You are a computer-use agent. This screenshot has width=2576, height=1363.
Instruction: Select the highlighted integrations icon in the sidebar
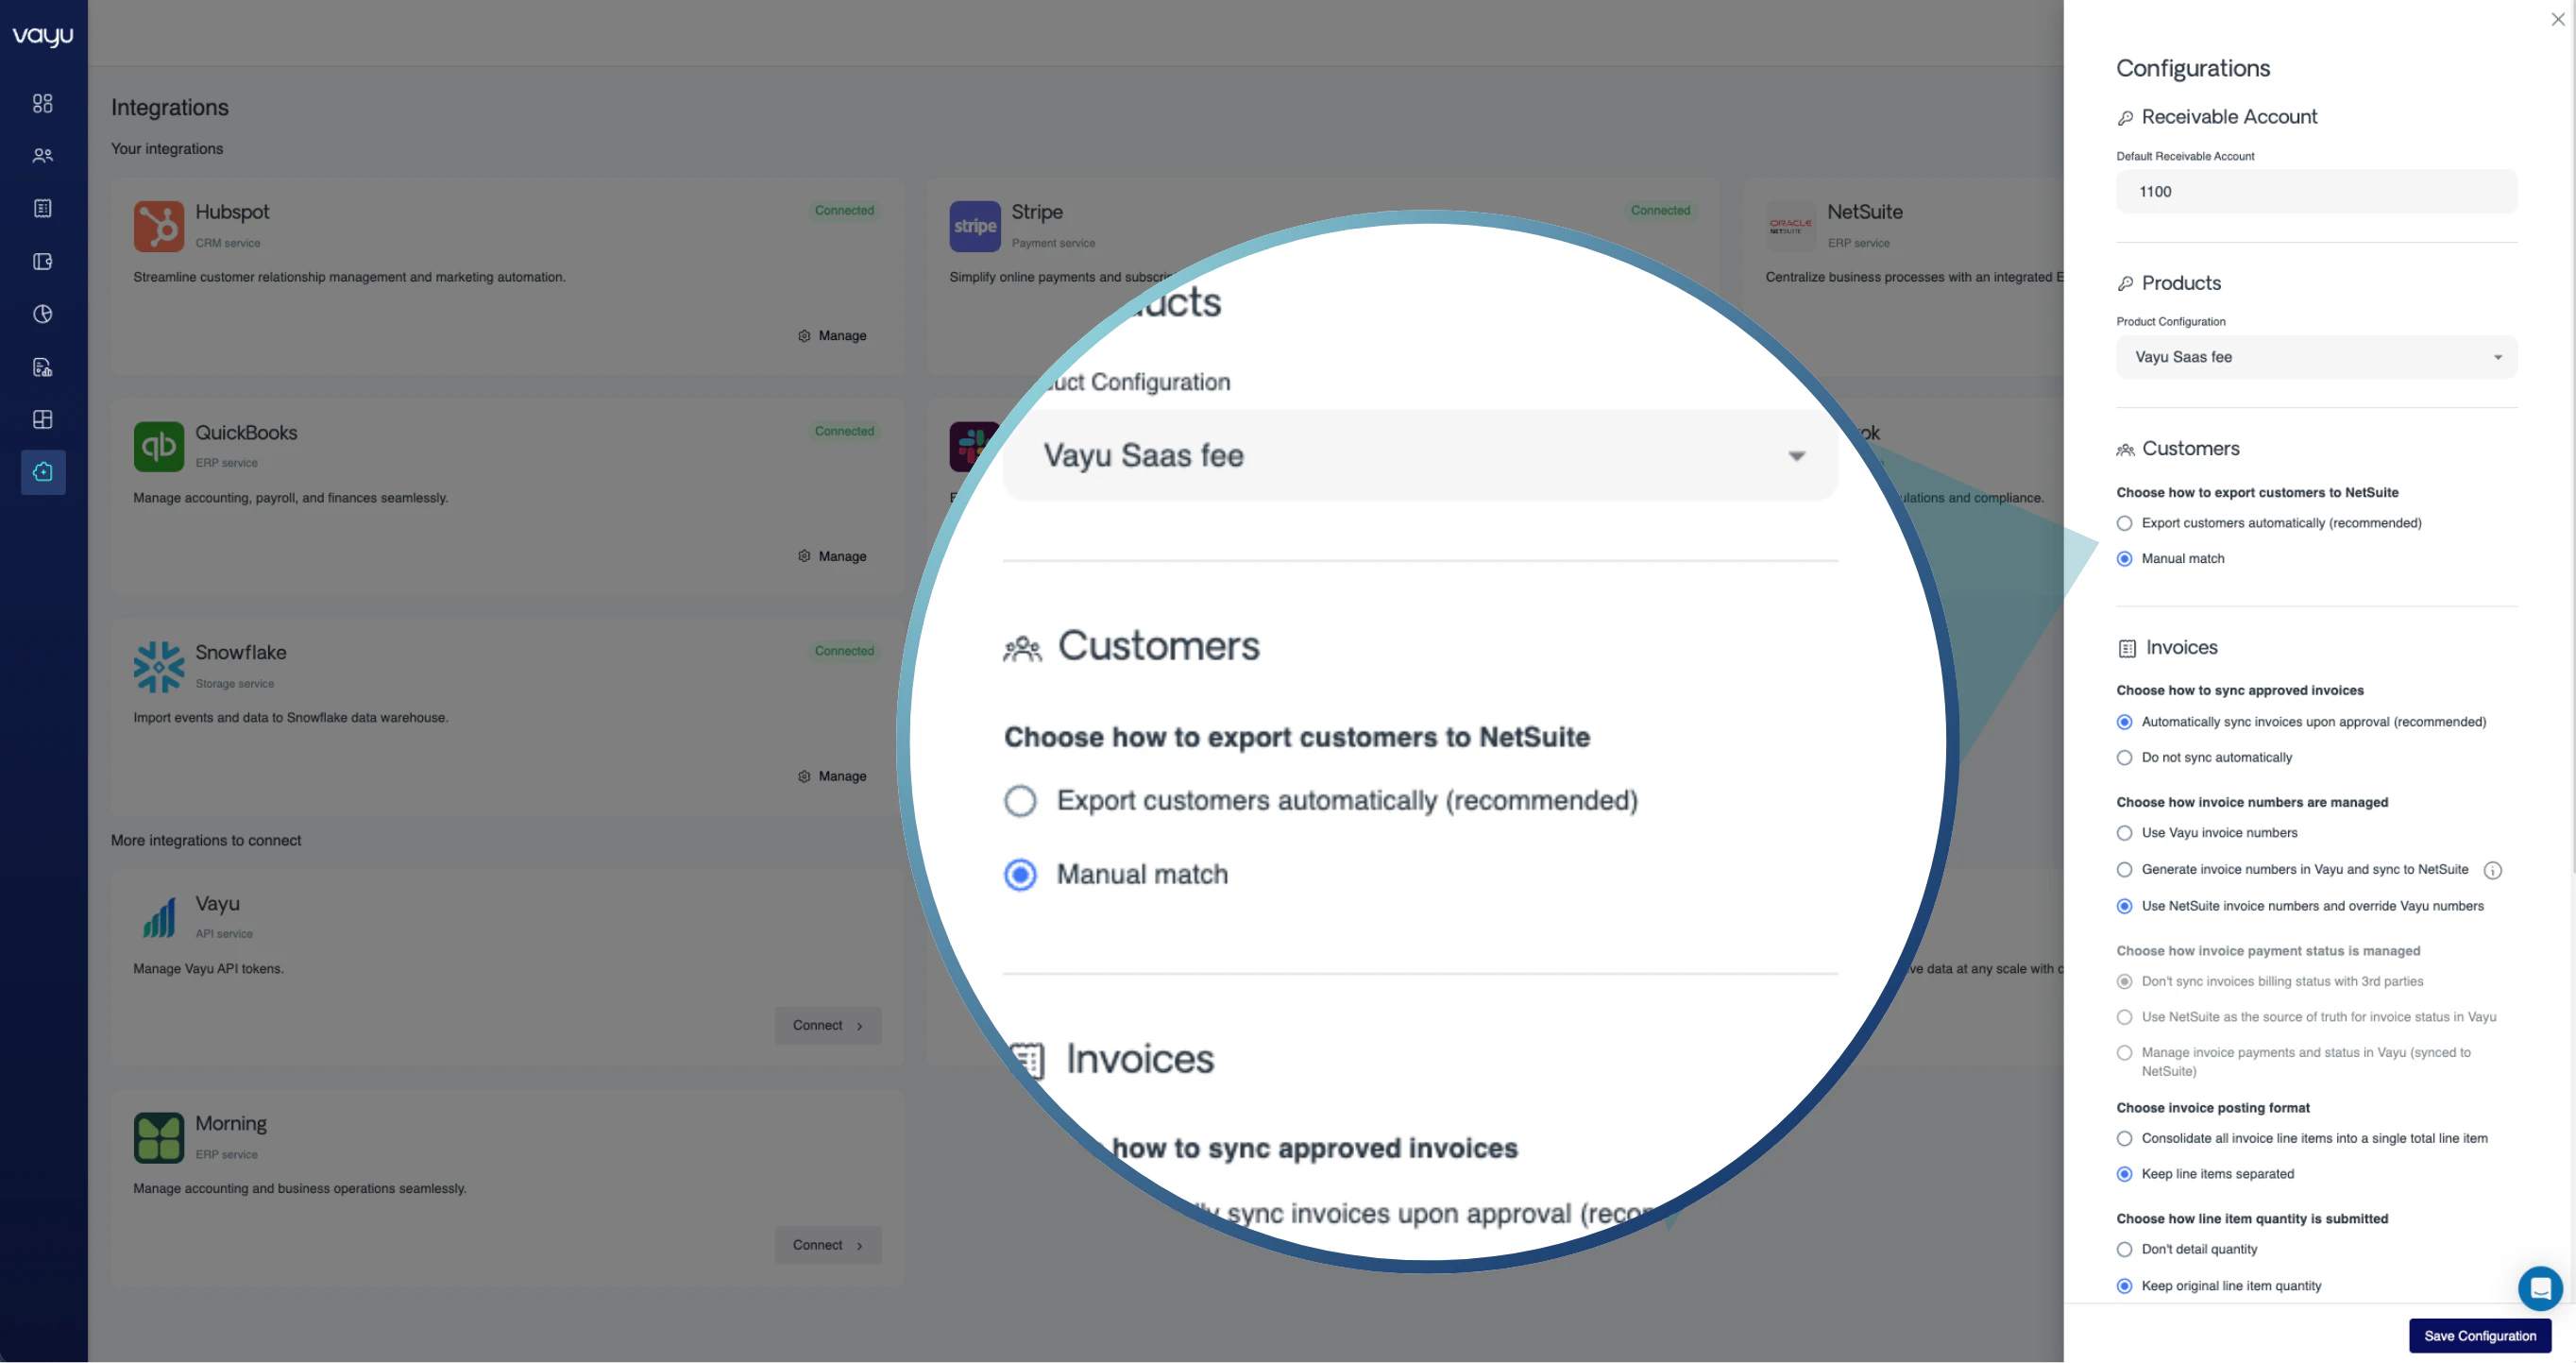coord(43,472)
